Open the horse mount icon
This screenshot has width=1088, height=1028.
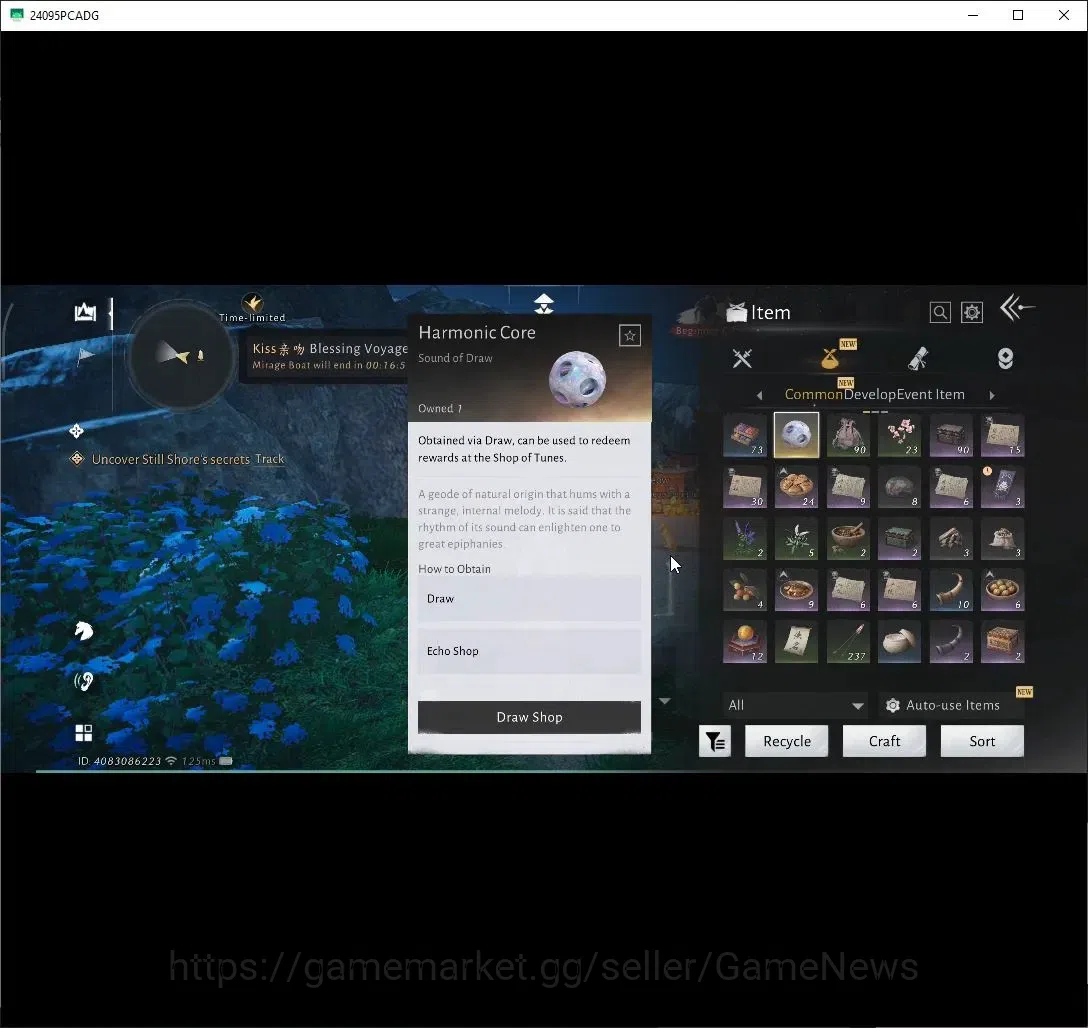coord(83,631)
